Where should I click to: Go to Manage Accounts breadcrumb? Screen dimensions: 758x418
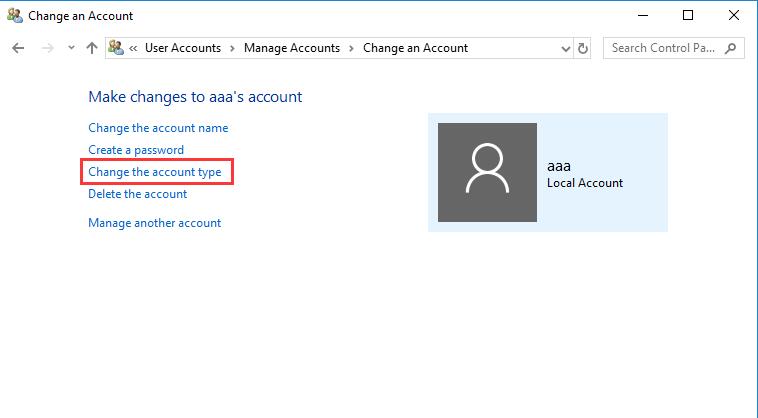click(x=292, y=48)
